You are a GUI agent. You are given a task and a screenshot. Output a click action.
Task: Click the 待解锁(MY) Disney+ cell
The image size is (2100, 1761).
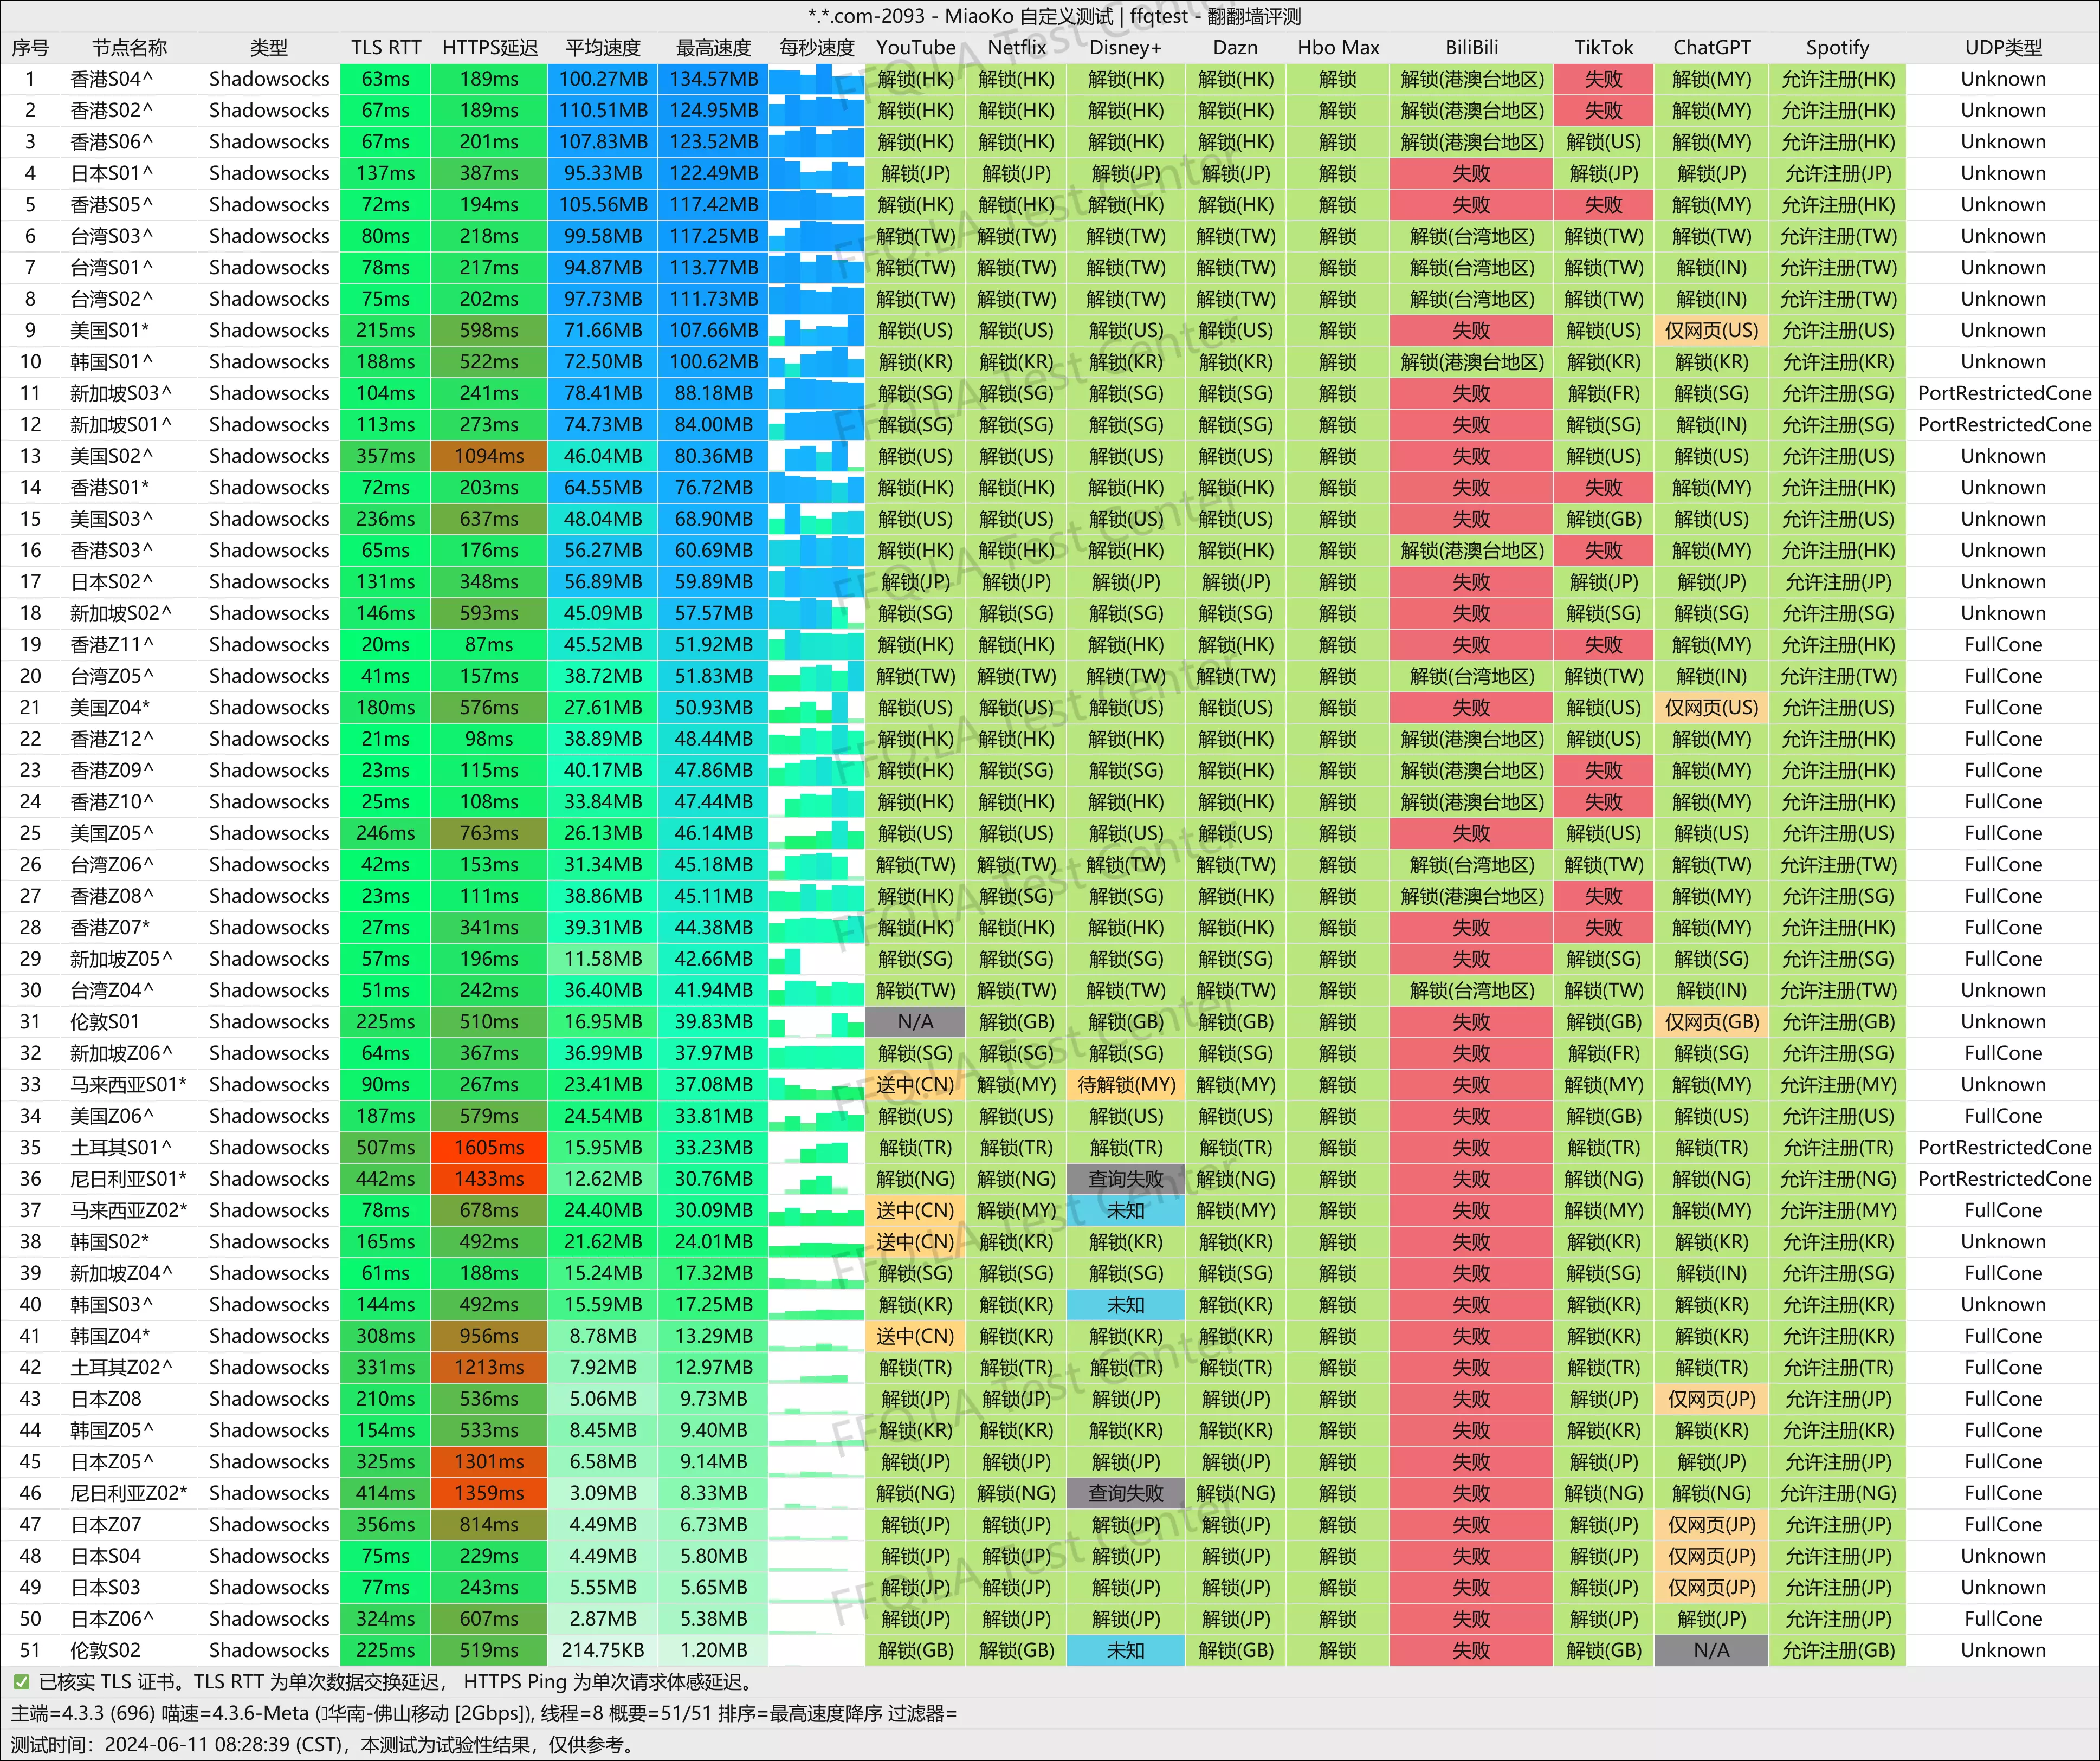[x=1125, y=1085]
